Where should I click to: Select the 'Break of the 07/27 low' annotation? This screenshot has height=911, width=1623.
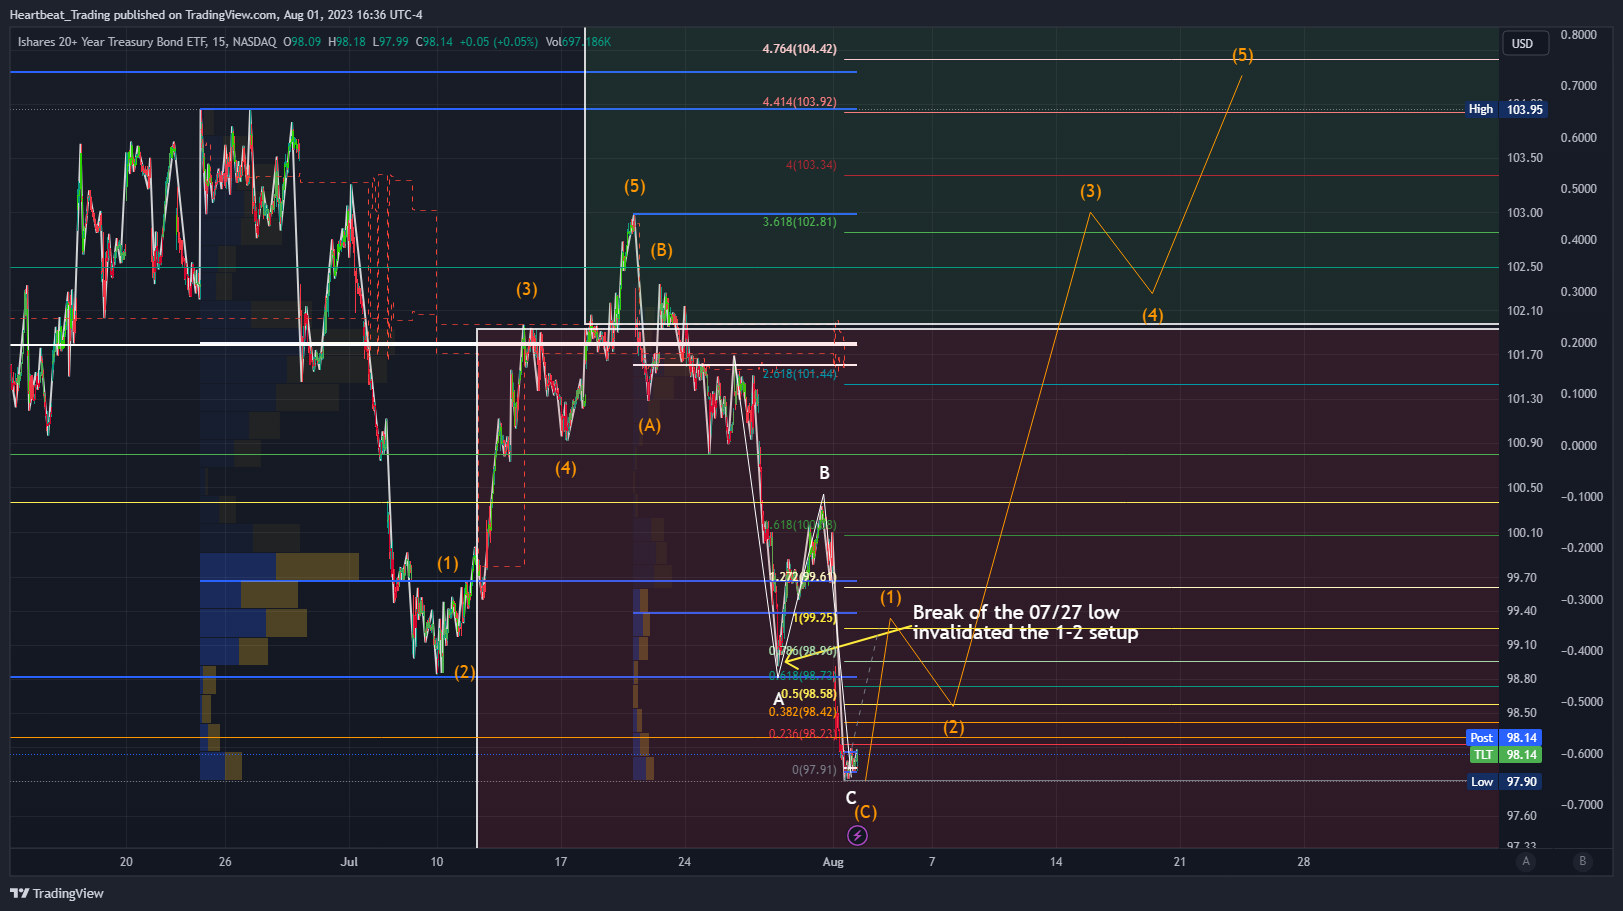pos(1025,622)
